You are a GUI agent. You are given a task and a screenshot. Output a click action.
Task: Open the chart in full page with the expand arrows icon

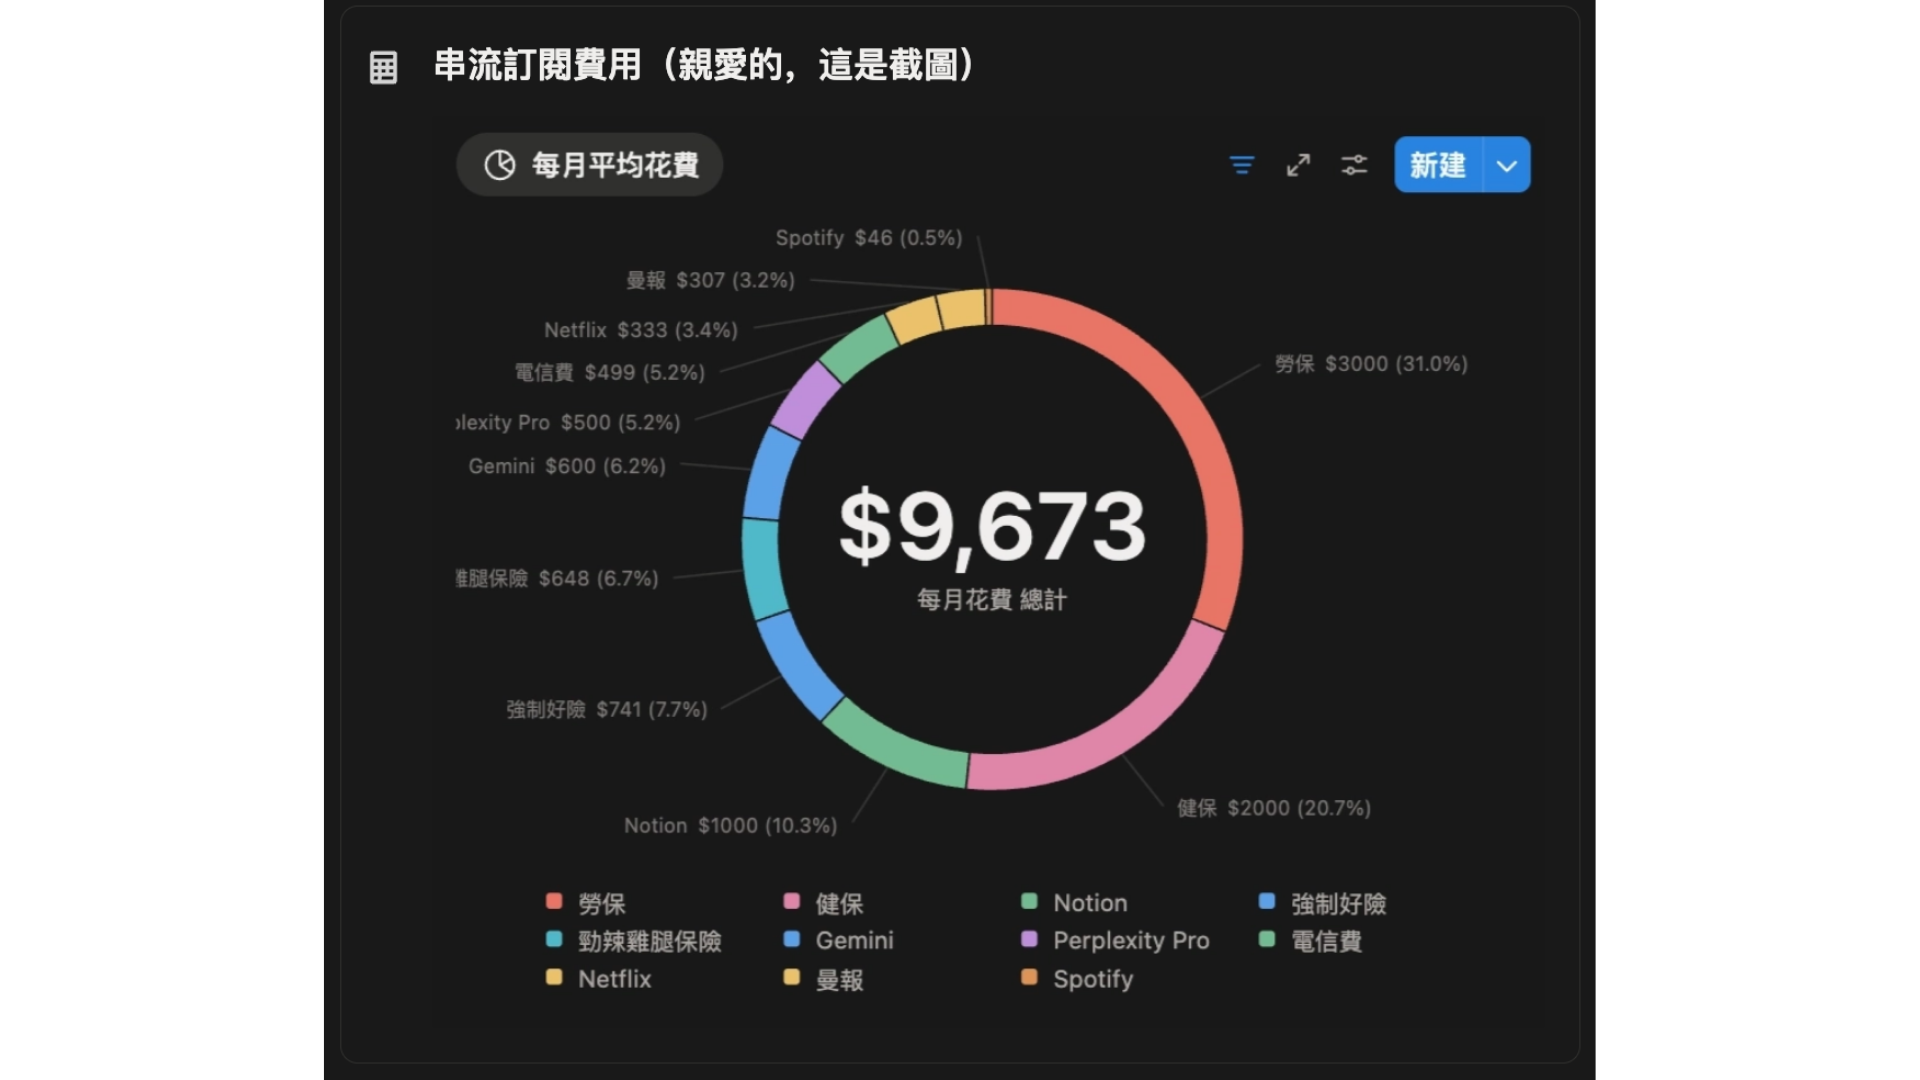(1298, 165)
